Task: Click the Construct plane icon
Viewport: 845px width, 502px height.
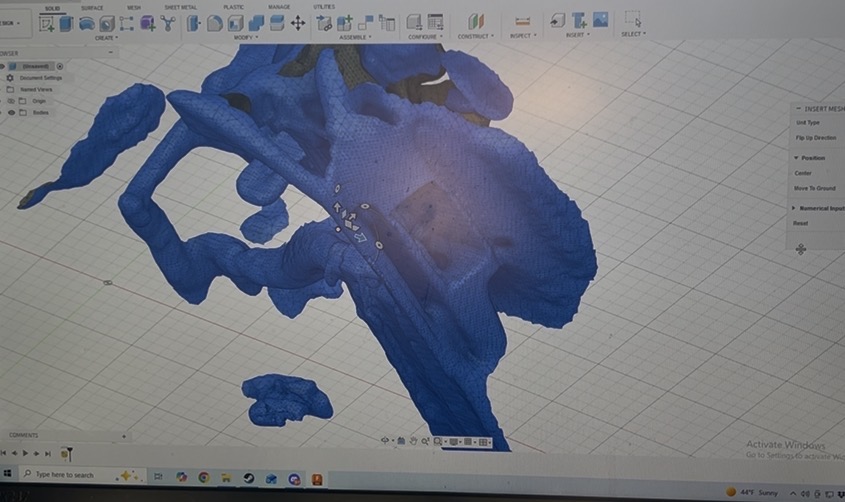Action: (476, 21)
